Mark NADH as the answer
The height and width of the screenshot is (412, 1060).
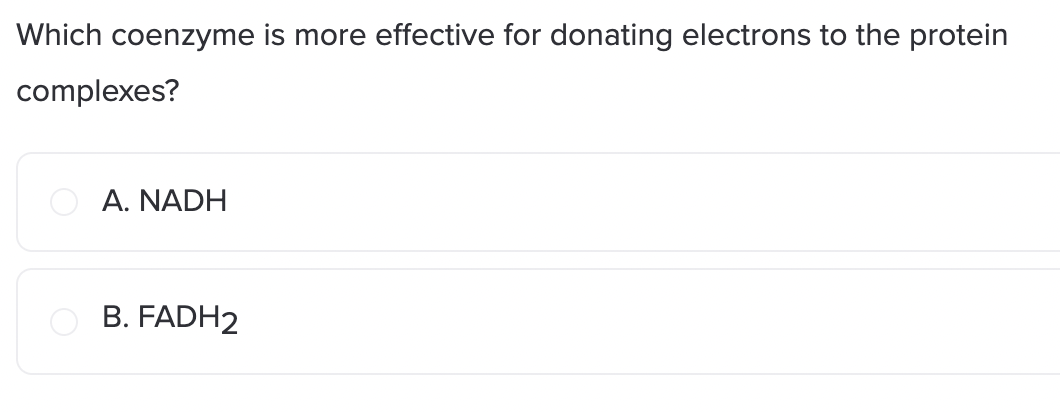point(64,202)
